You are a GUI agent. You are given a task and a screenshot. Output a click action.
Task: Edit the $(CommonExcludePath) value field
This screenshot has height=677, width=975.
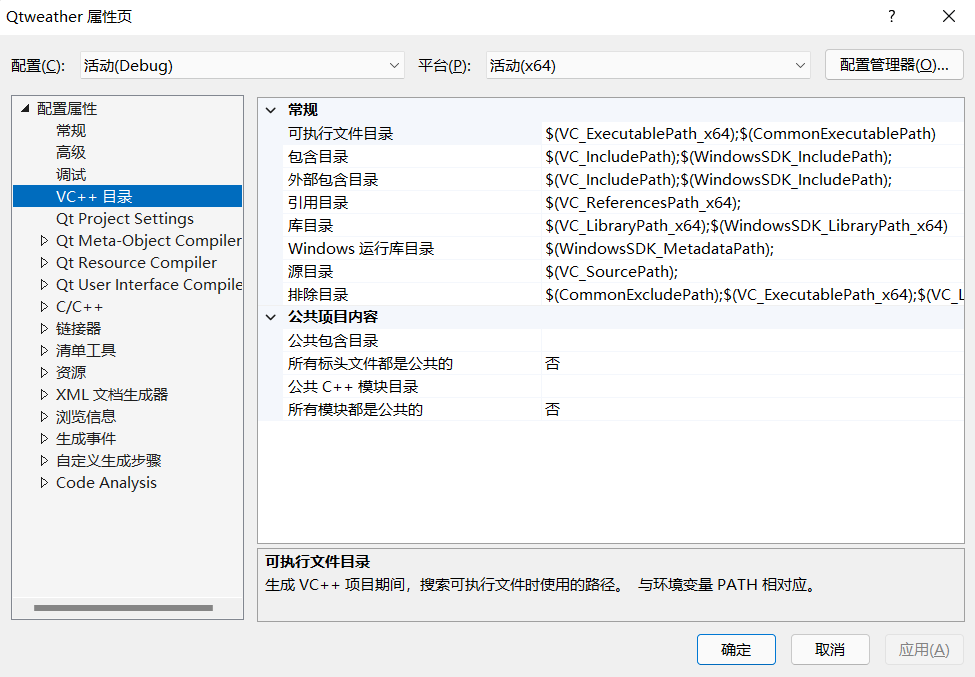(x=753, y=295)
